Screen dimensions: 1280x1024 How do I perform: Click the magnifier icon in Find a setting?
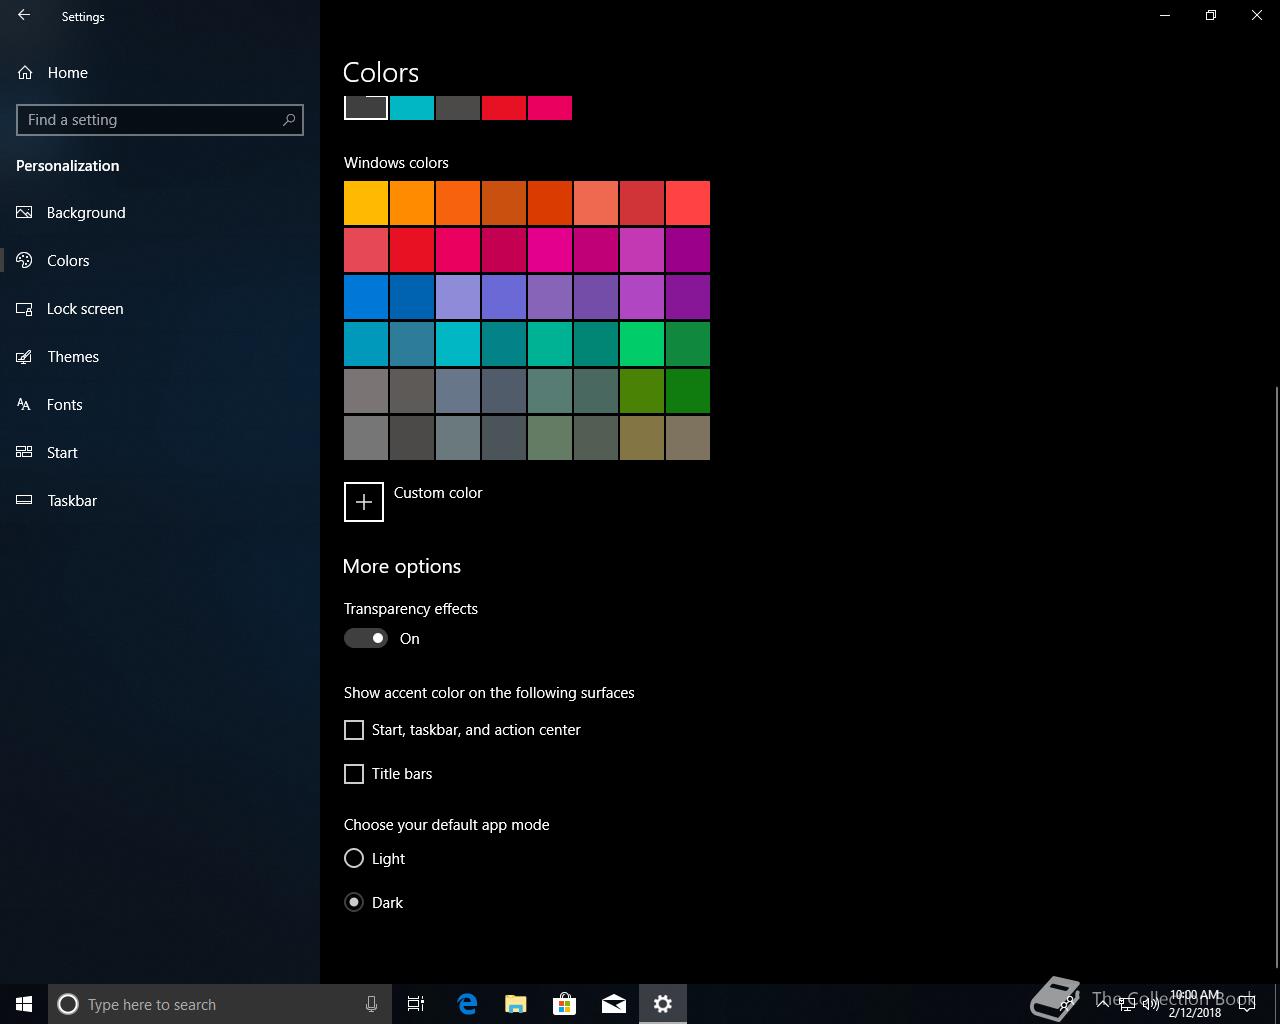289,120
